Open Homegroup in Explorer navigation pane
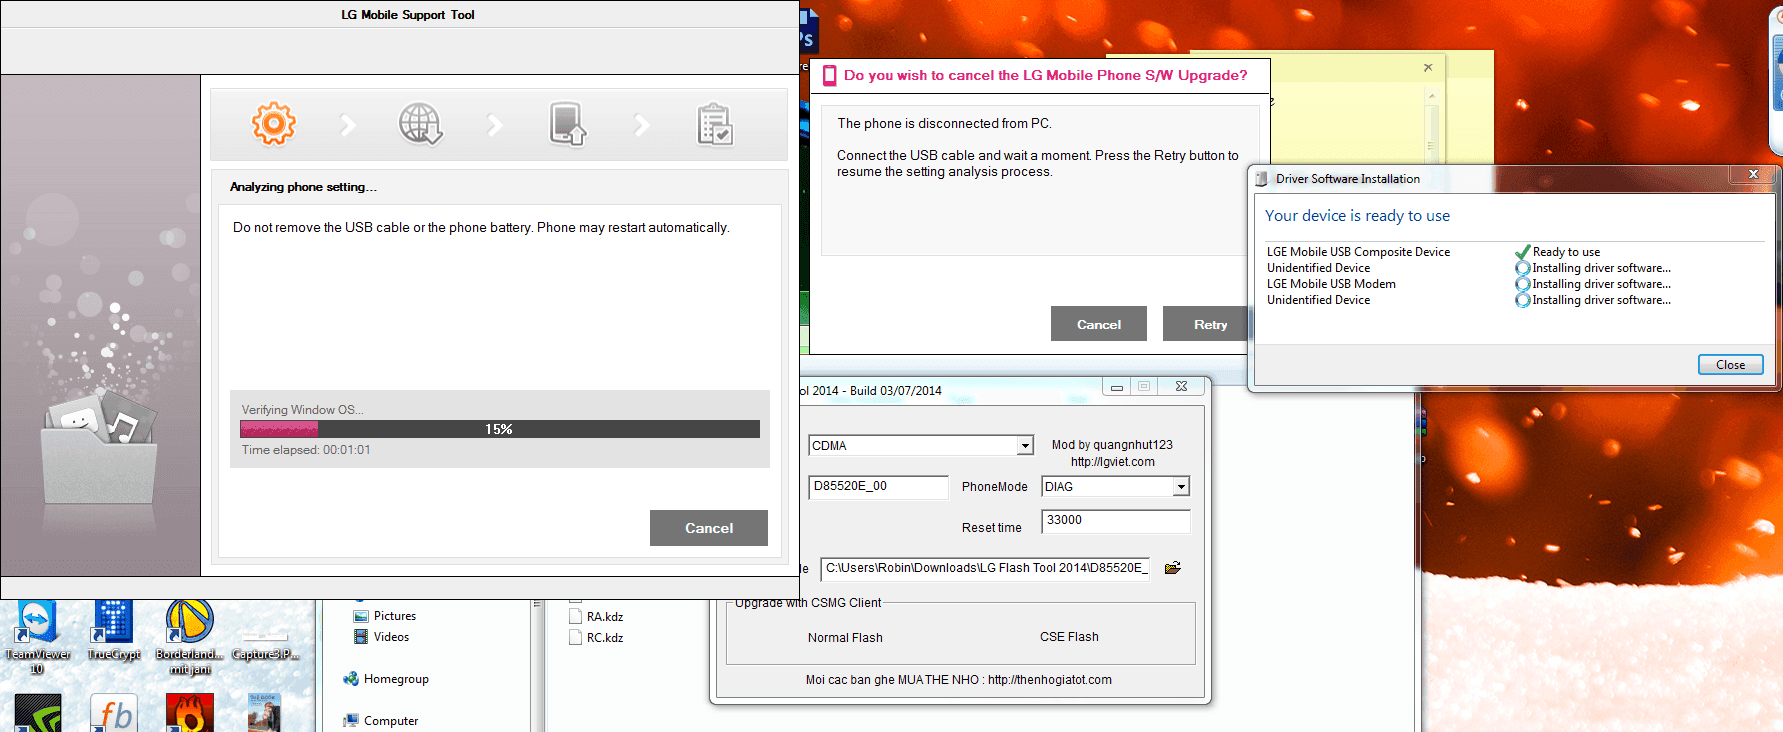Screen dimensions: 1783x732 tap(386, 679)
